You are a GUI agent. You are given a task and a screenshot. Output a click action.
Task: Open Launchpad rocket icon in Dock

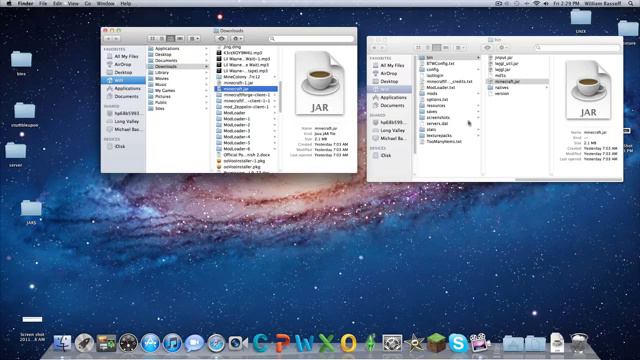point(84,343)
